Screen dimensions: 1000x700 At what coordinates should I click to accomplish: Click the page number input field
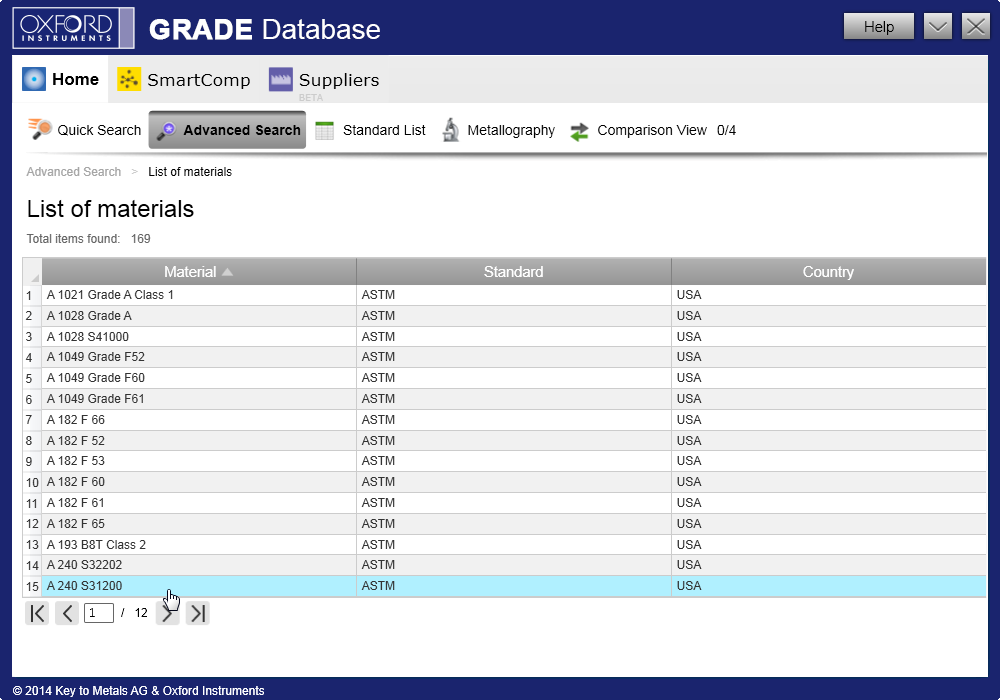click(99, 613)
